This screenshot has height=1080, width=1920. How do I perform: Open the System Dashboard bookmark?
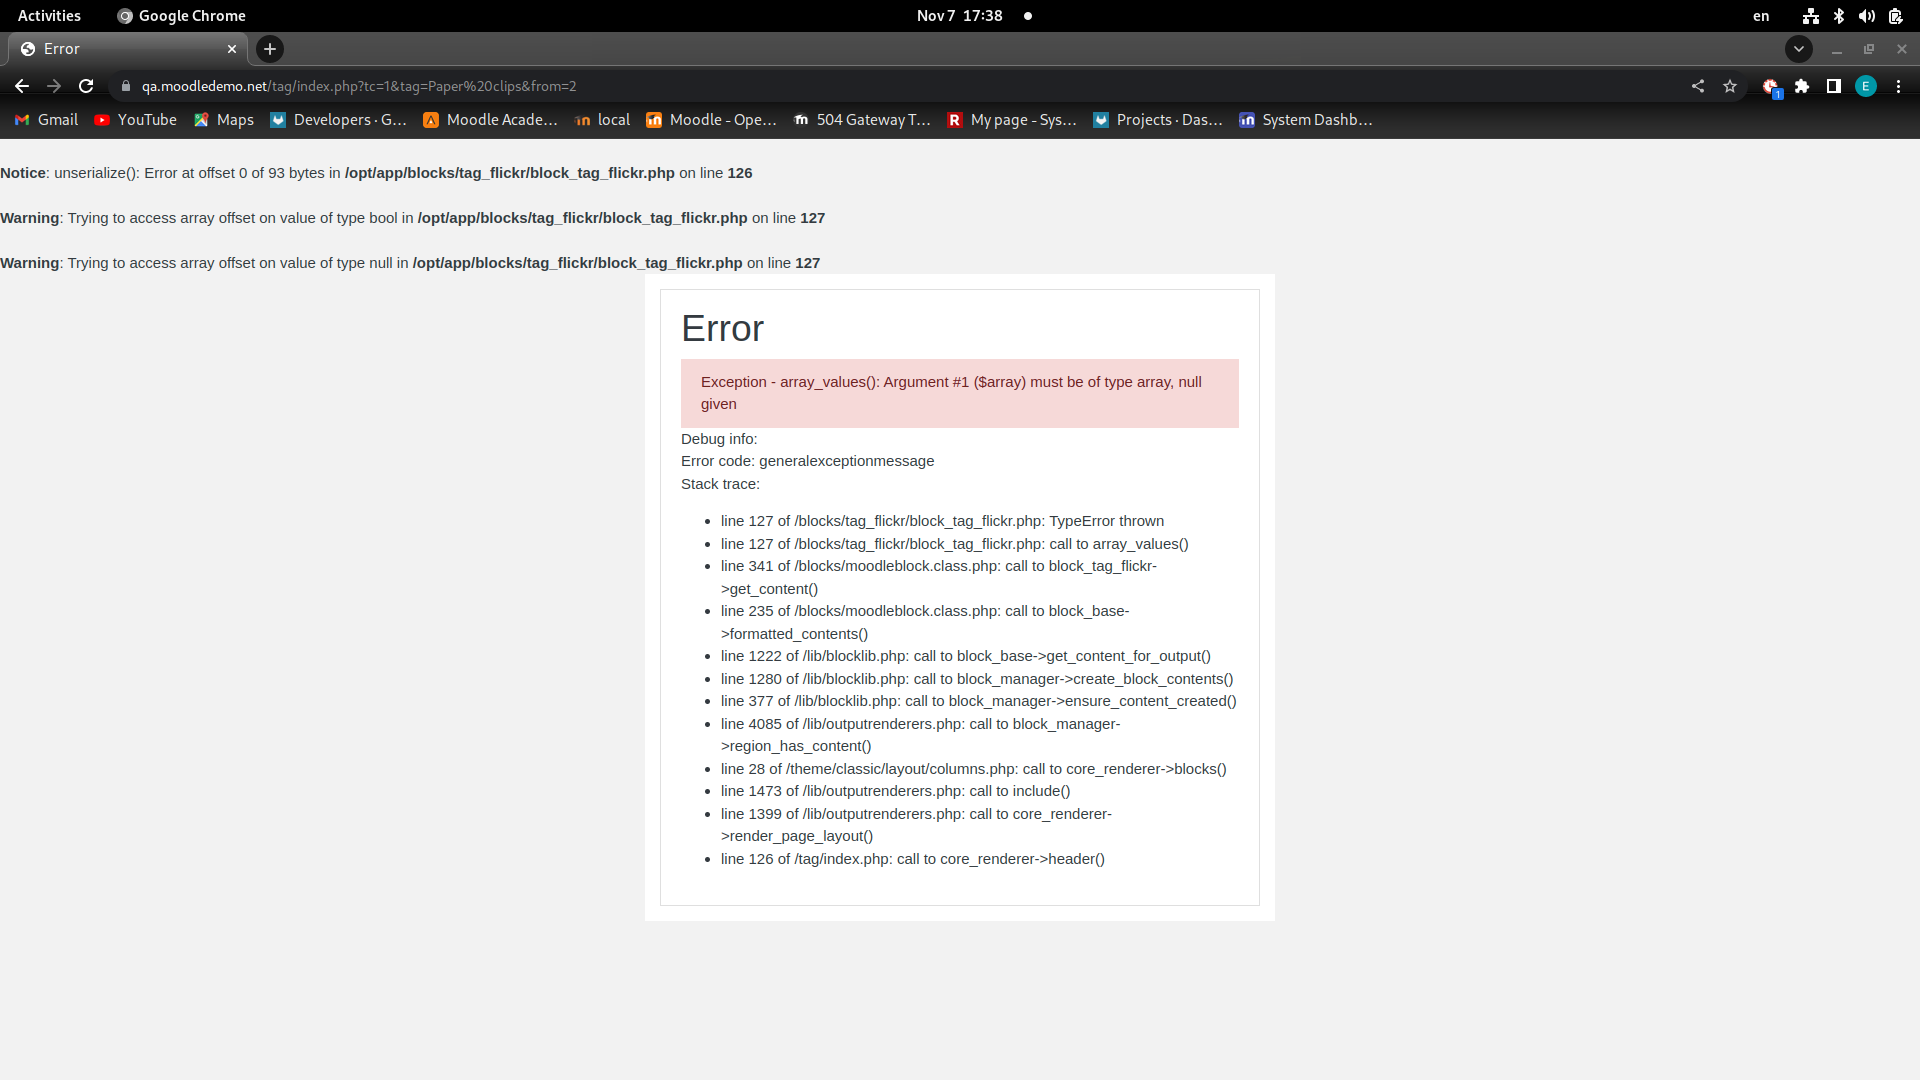click(1306, 120)
